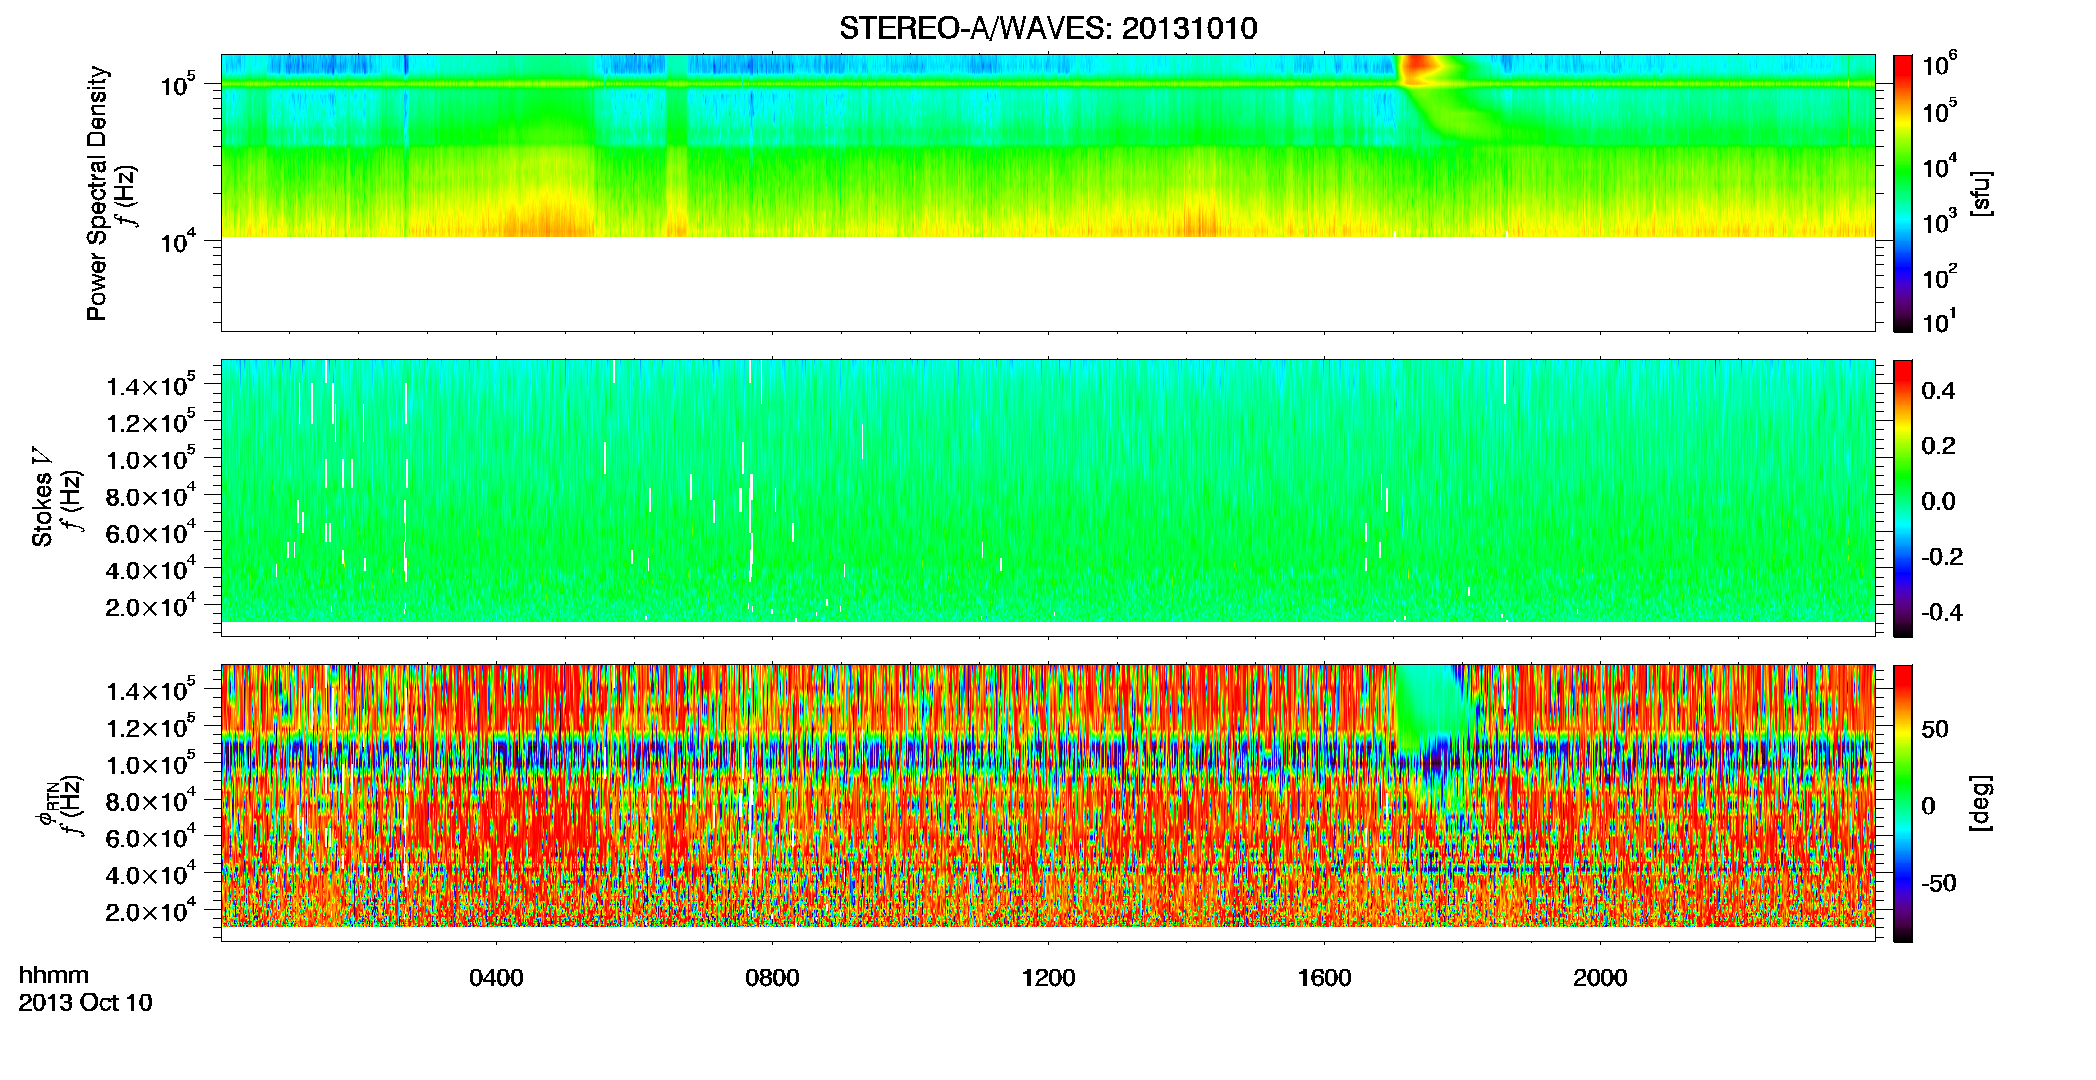
Task: Select 6.0×10^4 tick in the Stokes V panel
Action: pos(152,533)
